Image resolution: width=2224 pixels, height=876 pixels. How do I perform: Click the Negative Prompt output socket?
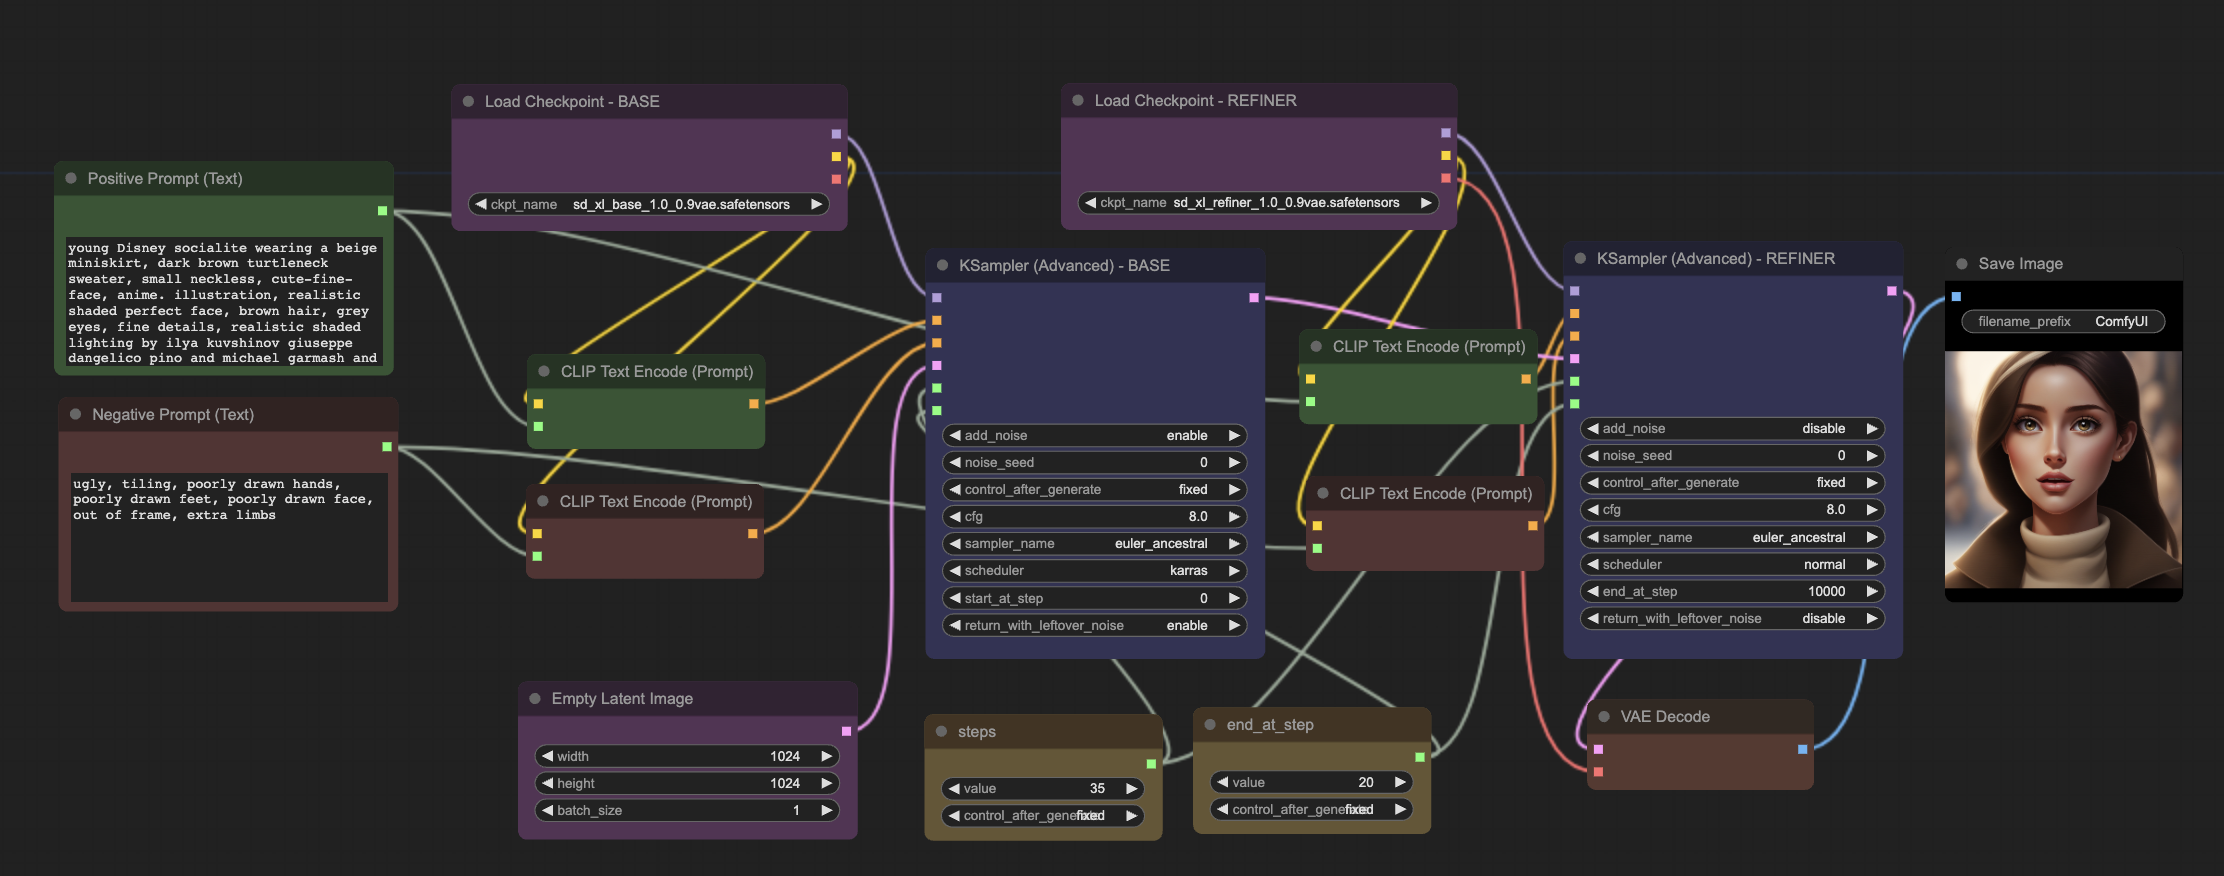coord(387,447)
